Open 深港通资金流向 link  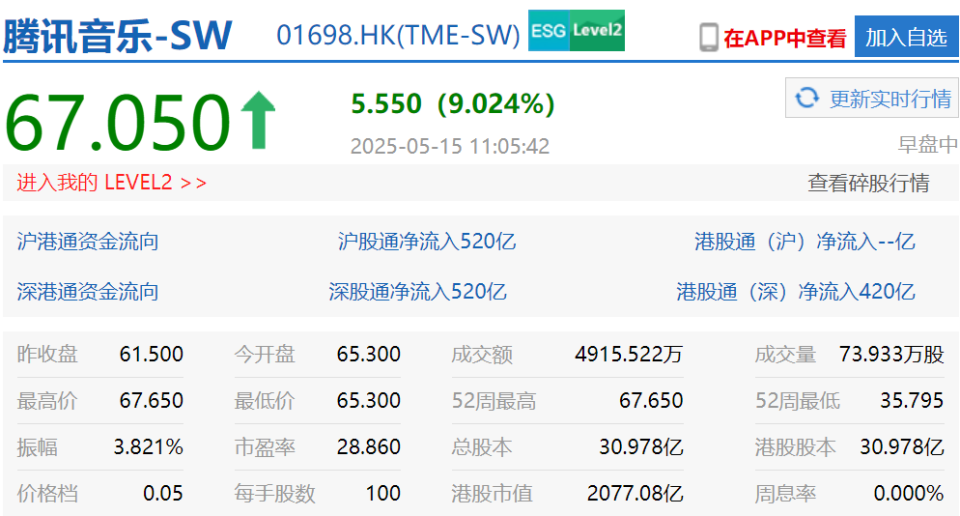pos(88,291)
